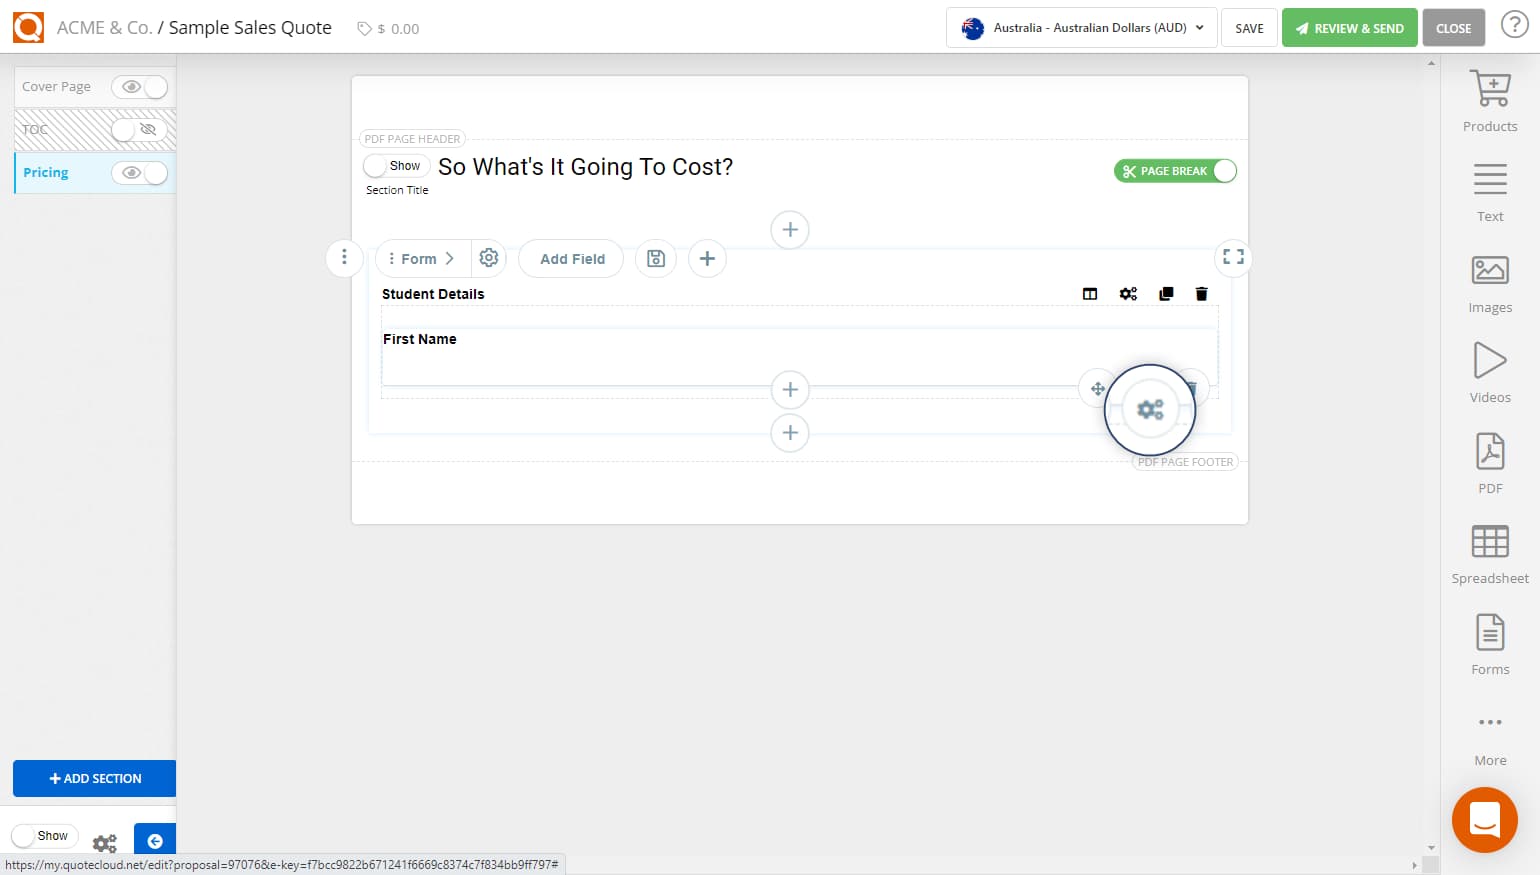Screen dimensions: 1540x875
Task: Save the form using the floppy disk icon
Action: coord(656,258)
